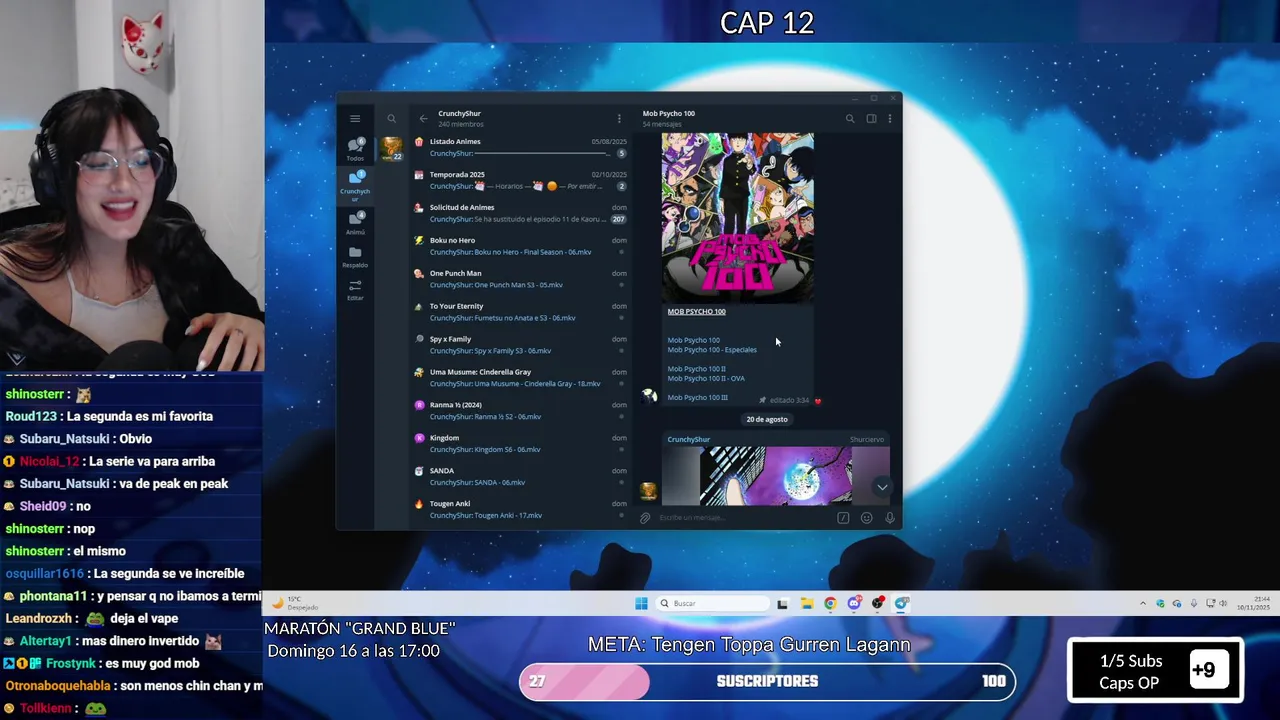Click the Mob Psycho 100 topic title header

click(x=668, y=113)
